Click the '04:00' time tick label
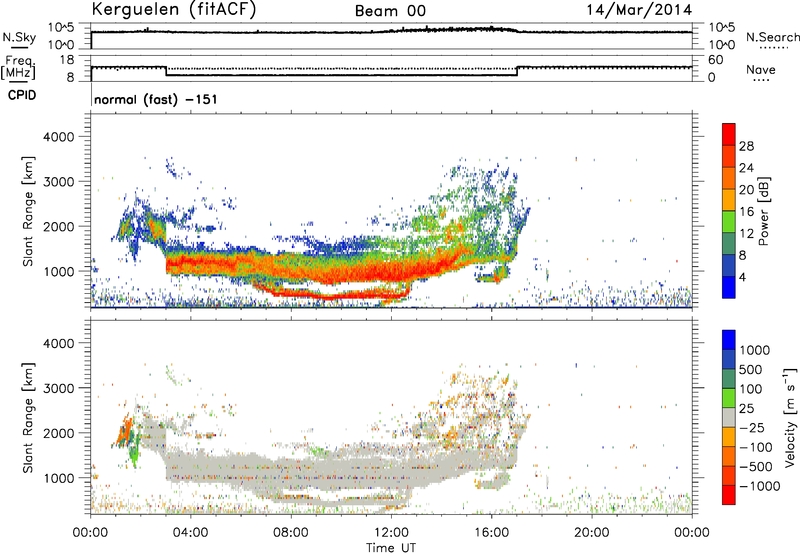 click(190, 533)
